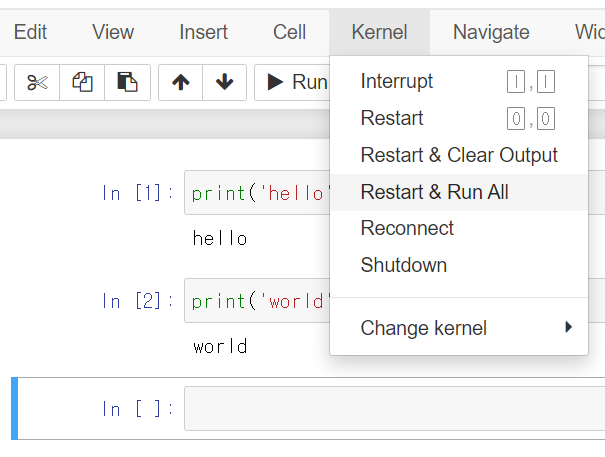
Task: Choose Interrupt from Kernel menu
Action: pyautogui.click(x=459, y=81)
